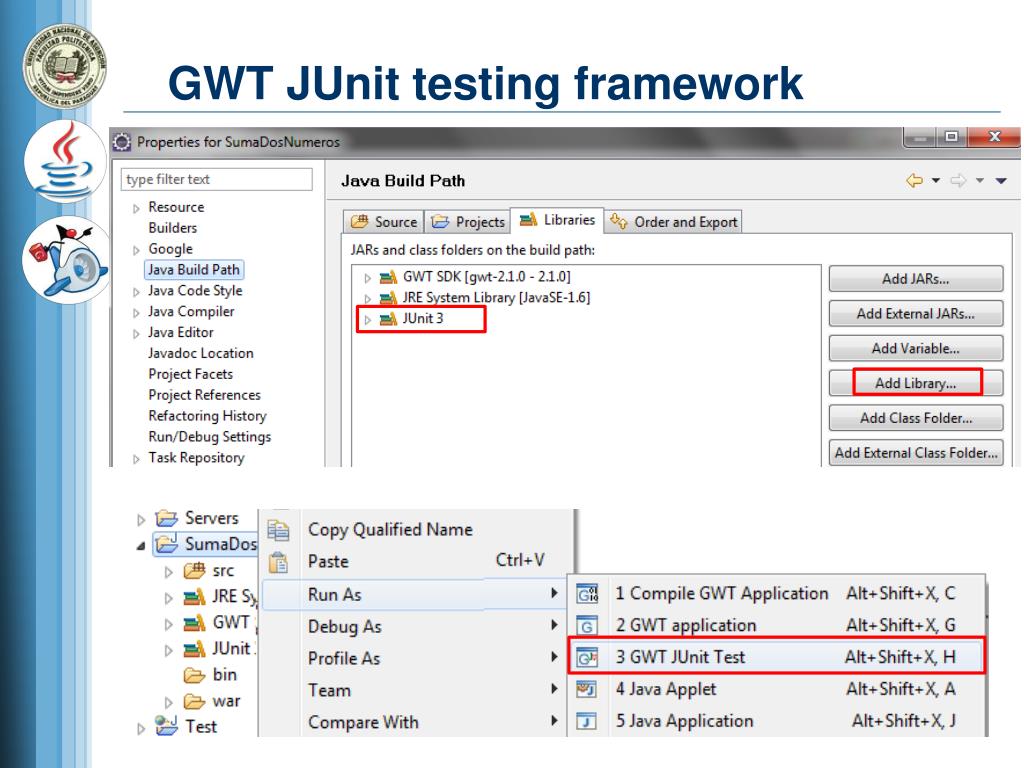1024x768 pixels.
Task: Click the Paste clipboard icon
Action: point(279,562)
